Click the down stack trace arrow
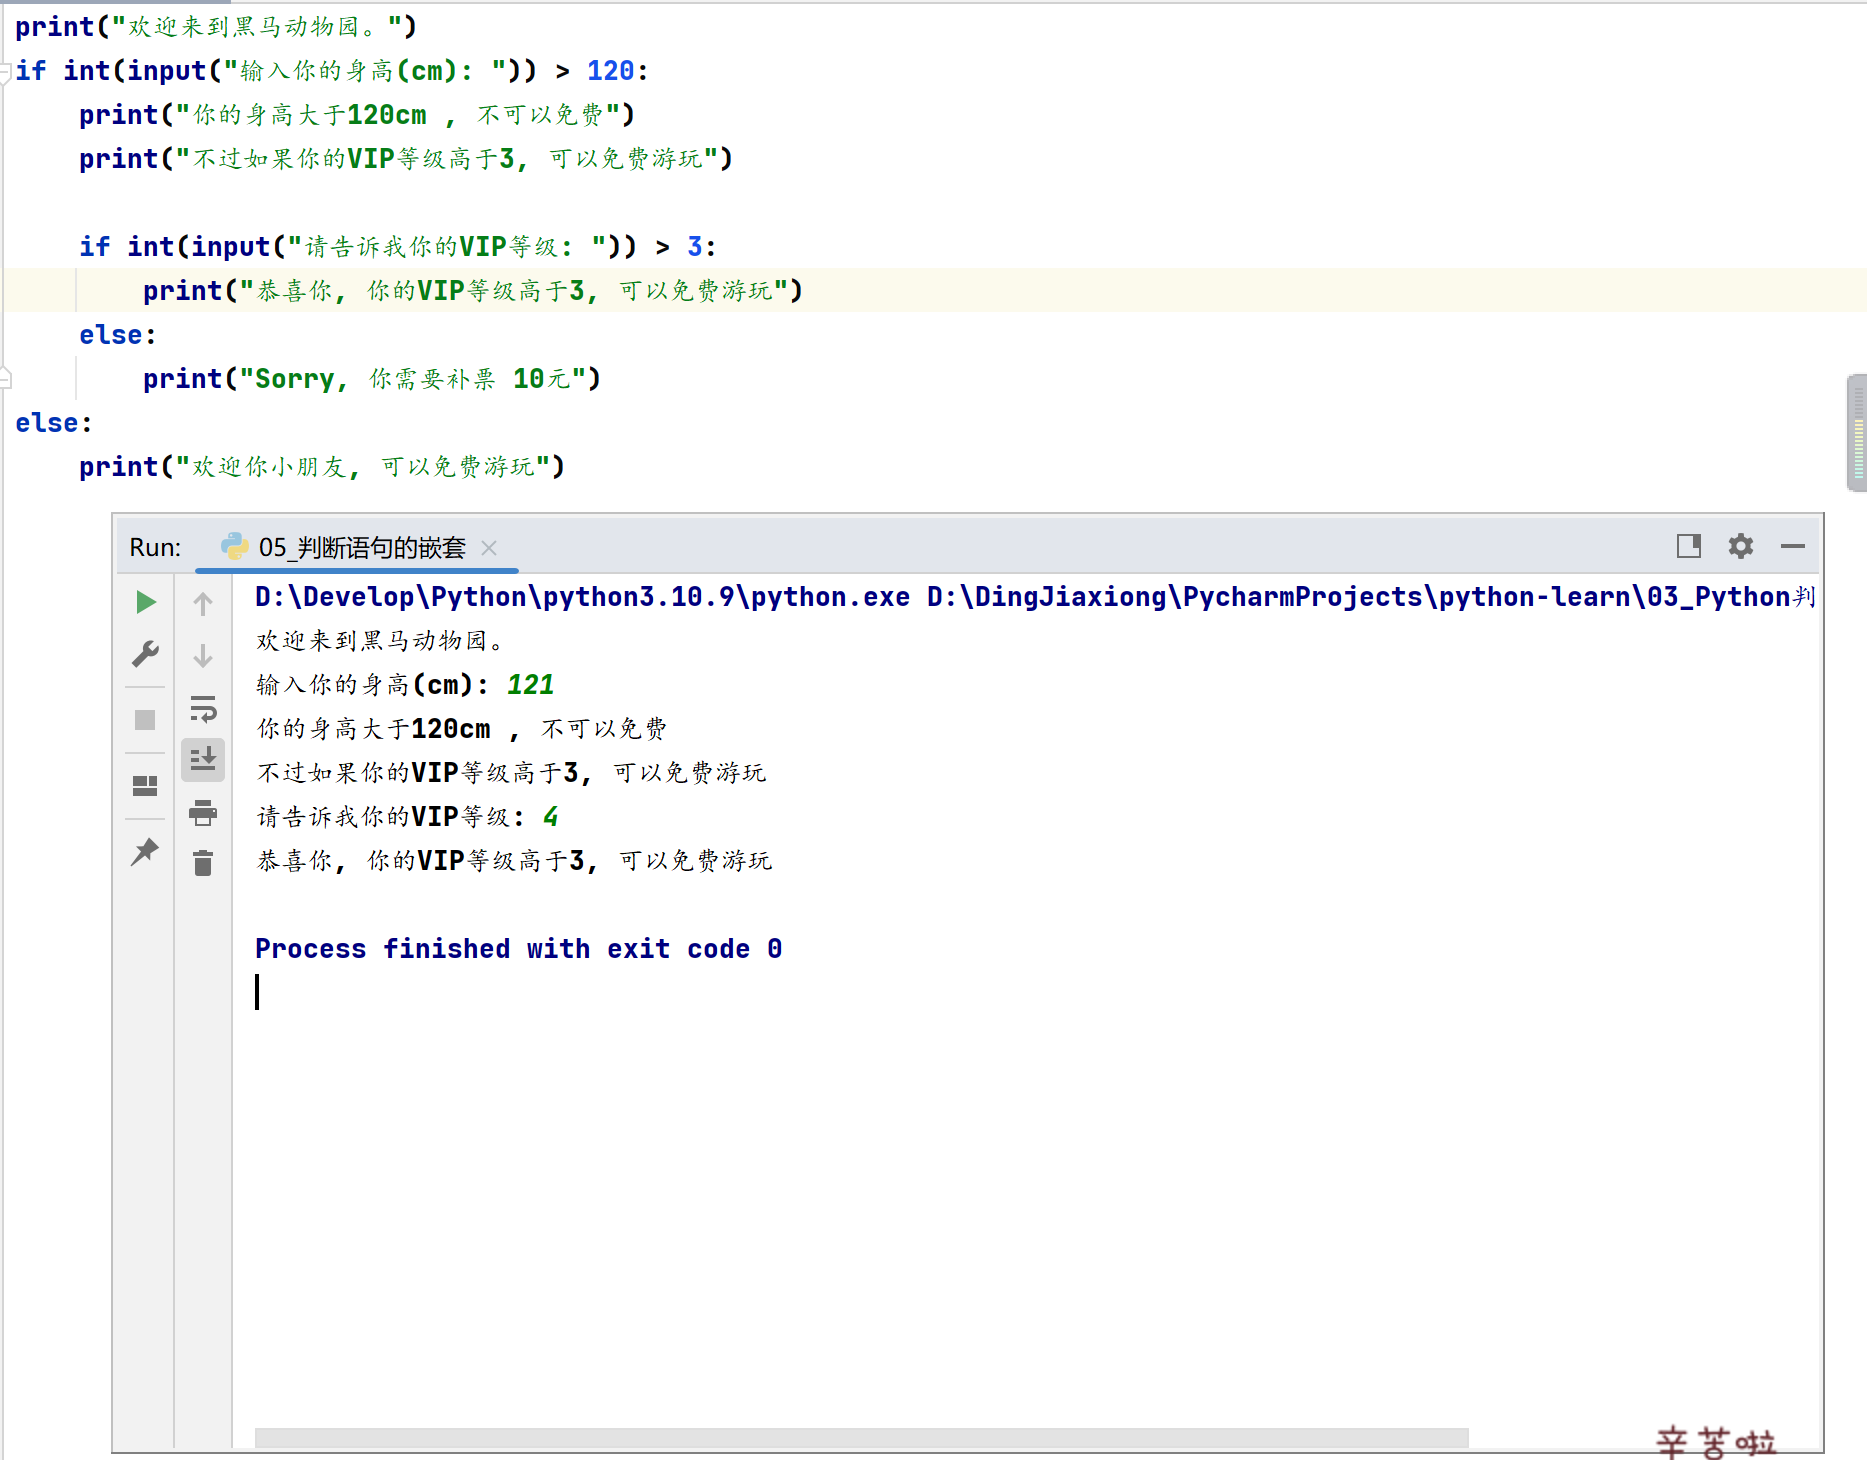Viewport: 1867px width, 1460px height. coord(203,656)
